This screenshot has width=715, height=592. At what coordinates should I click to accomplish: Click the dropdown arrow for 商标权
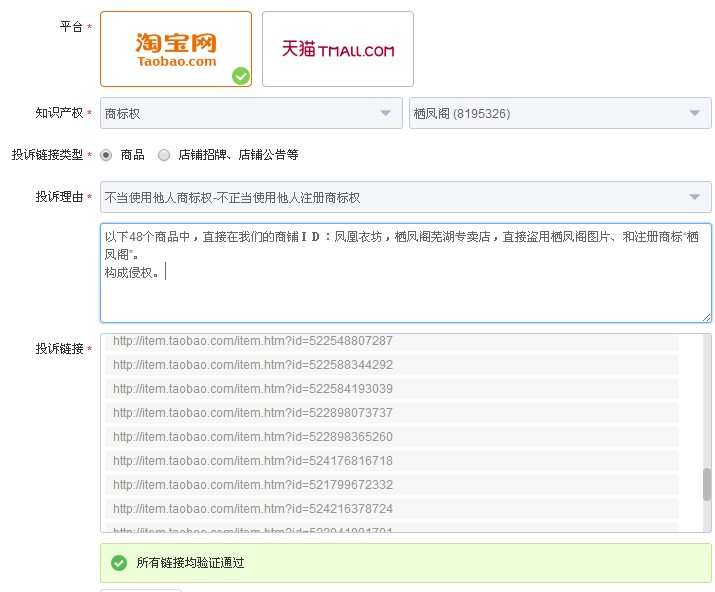coord(386,113)
